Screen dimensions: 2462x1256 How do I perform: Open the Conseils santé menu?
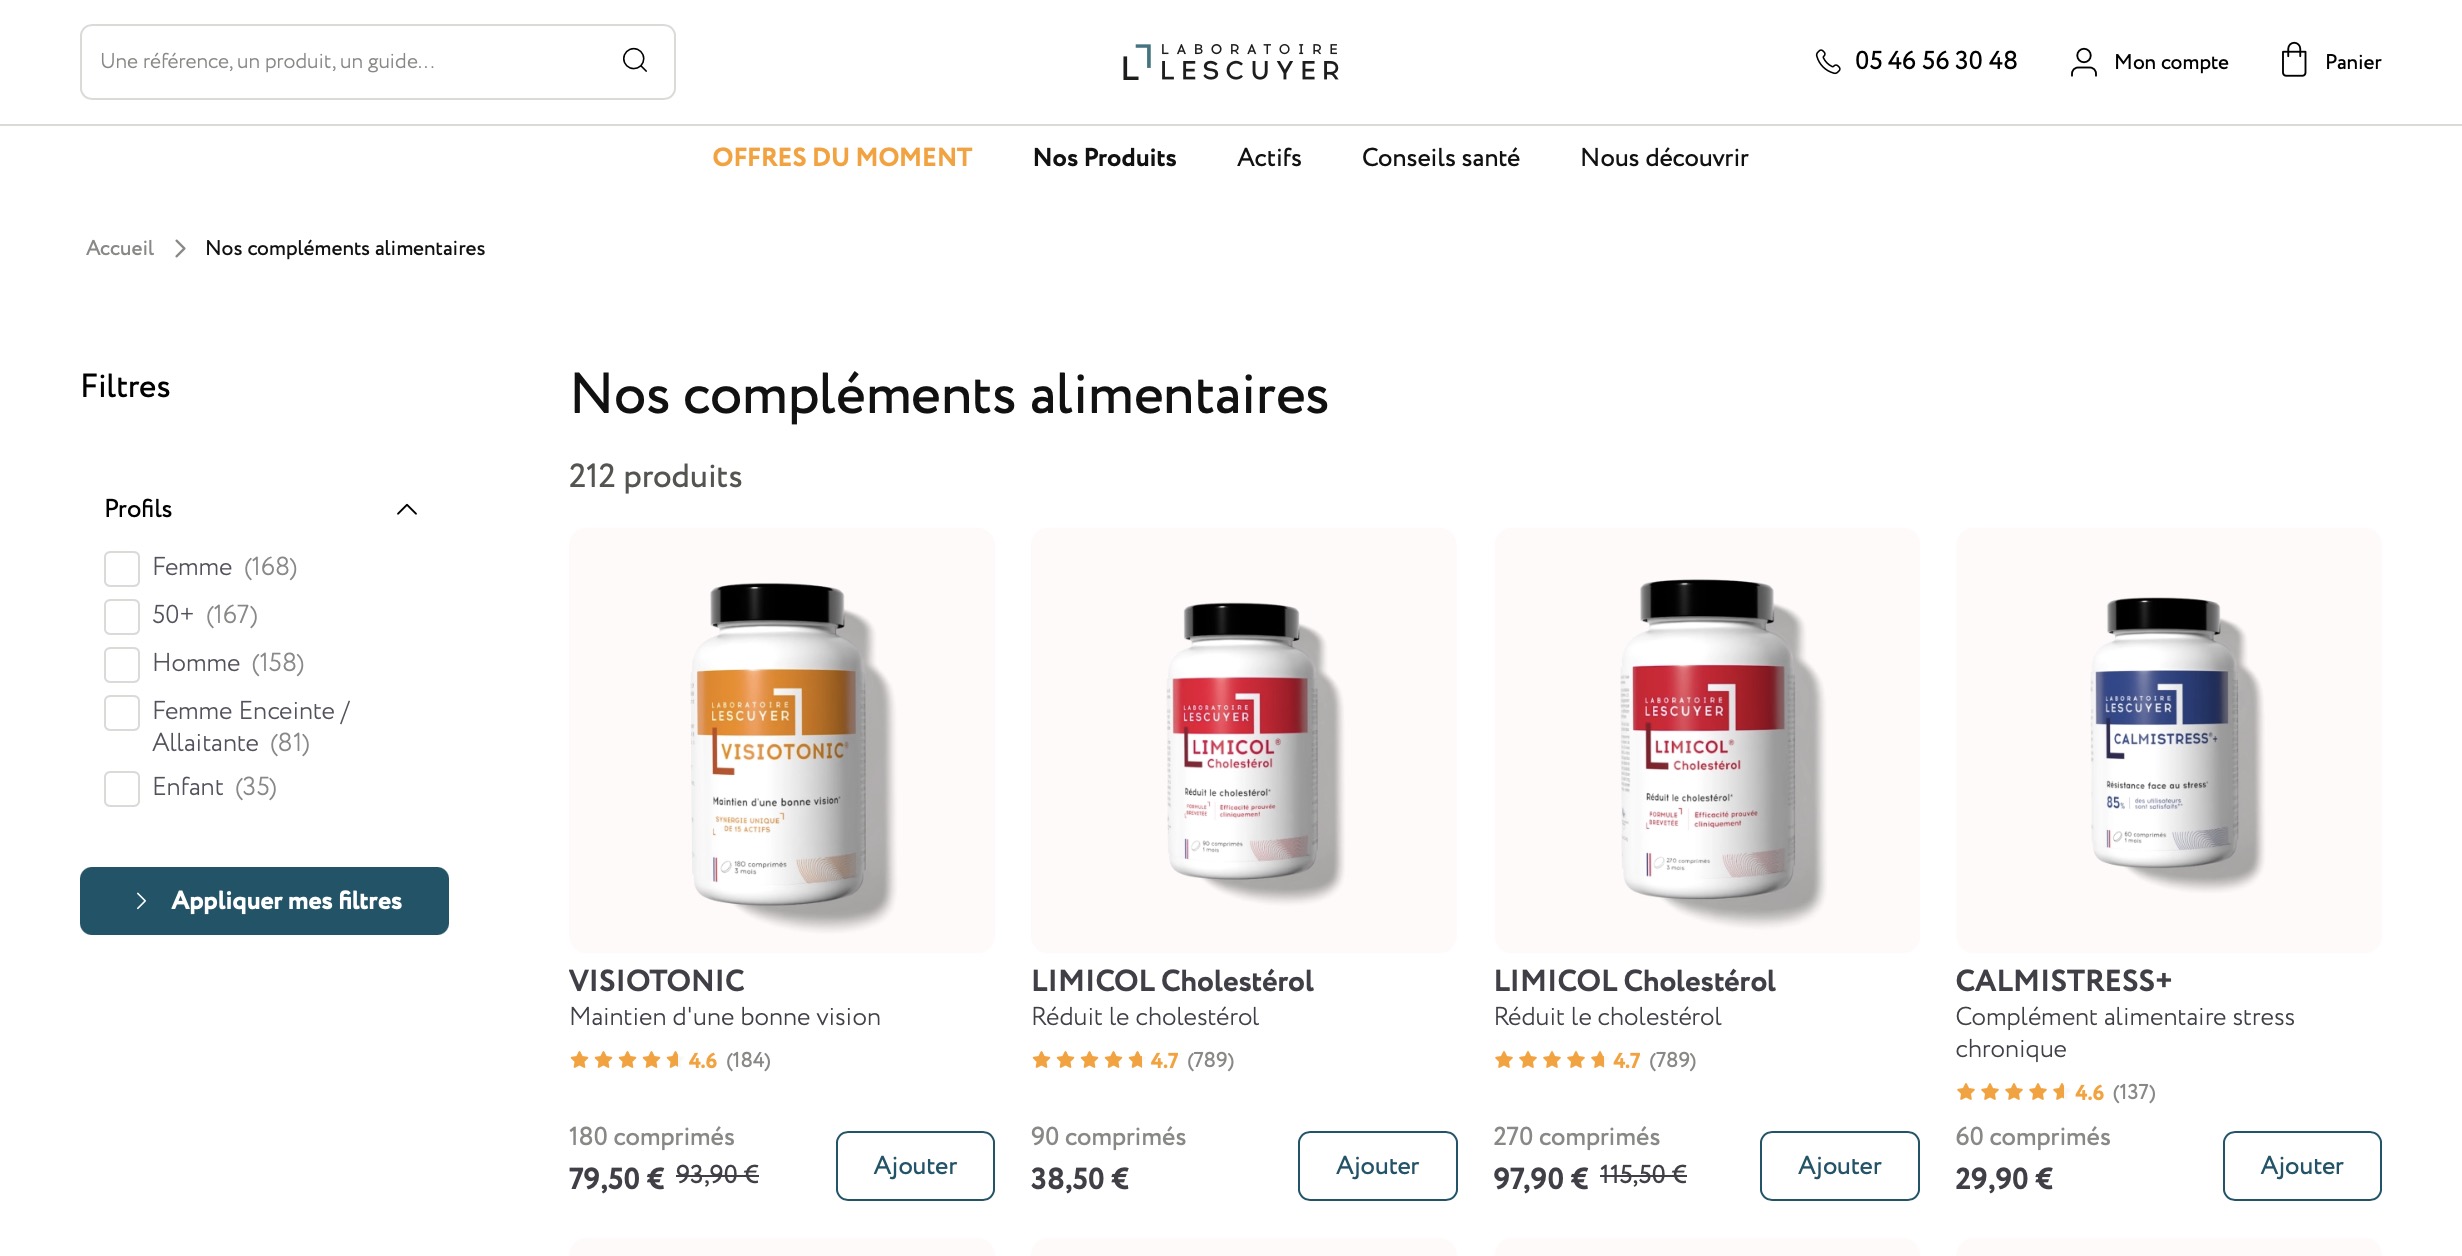pos(1440,158)
